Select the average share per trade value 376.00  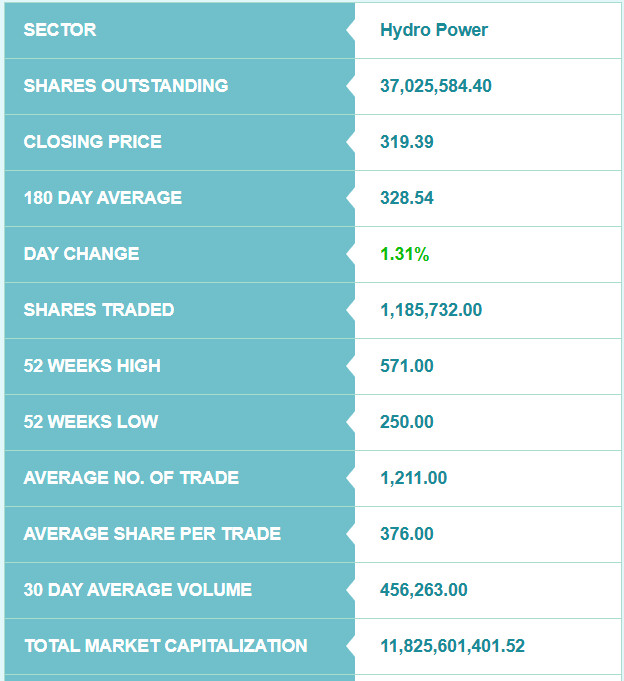[407, 534]
